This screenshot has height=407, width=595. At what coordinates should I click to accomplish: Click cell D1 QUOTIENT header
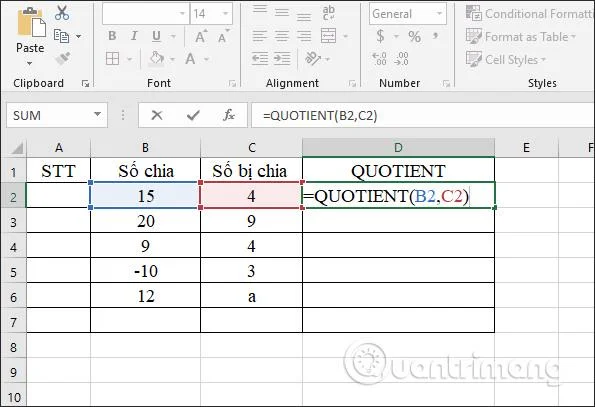click(x=398, y=171)
